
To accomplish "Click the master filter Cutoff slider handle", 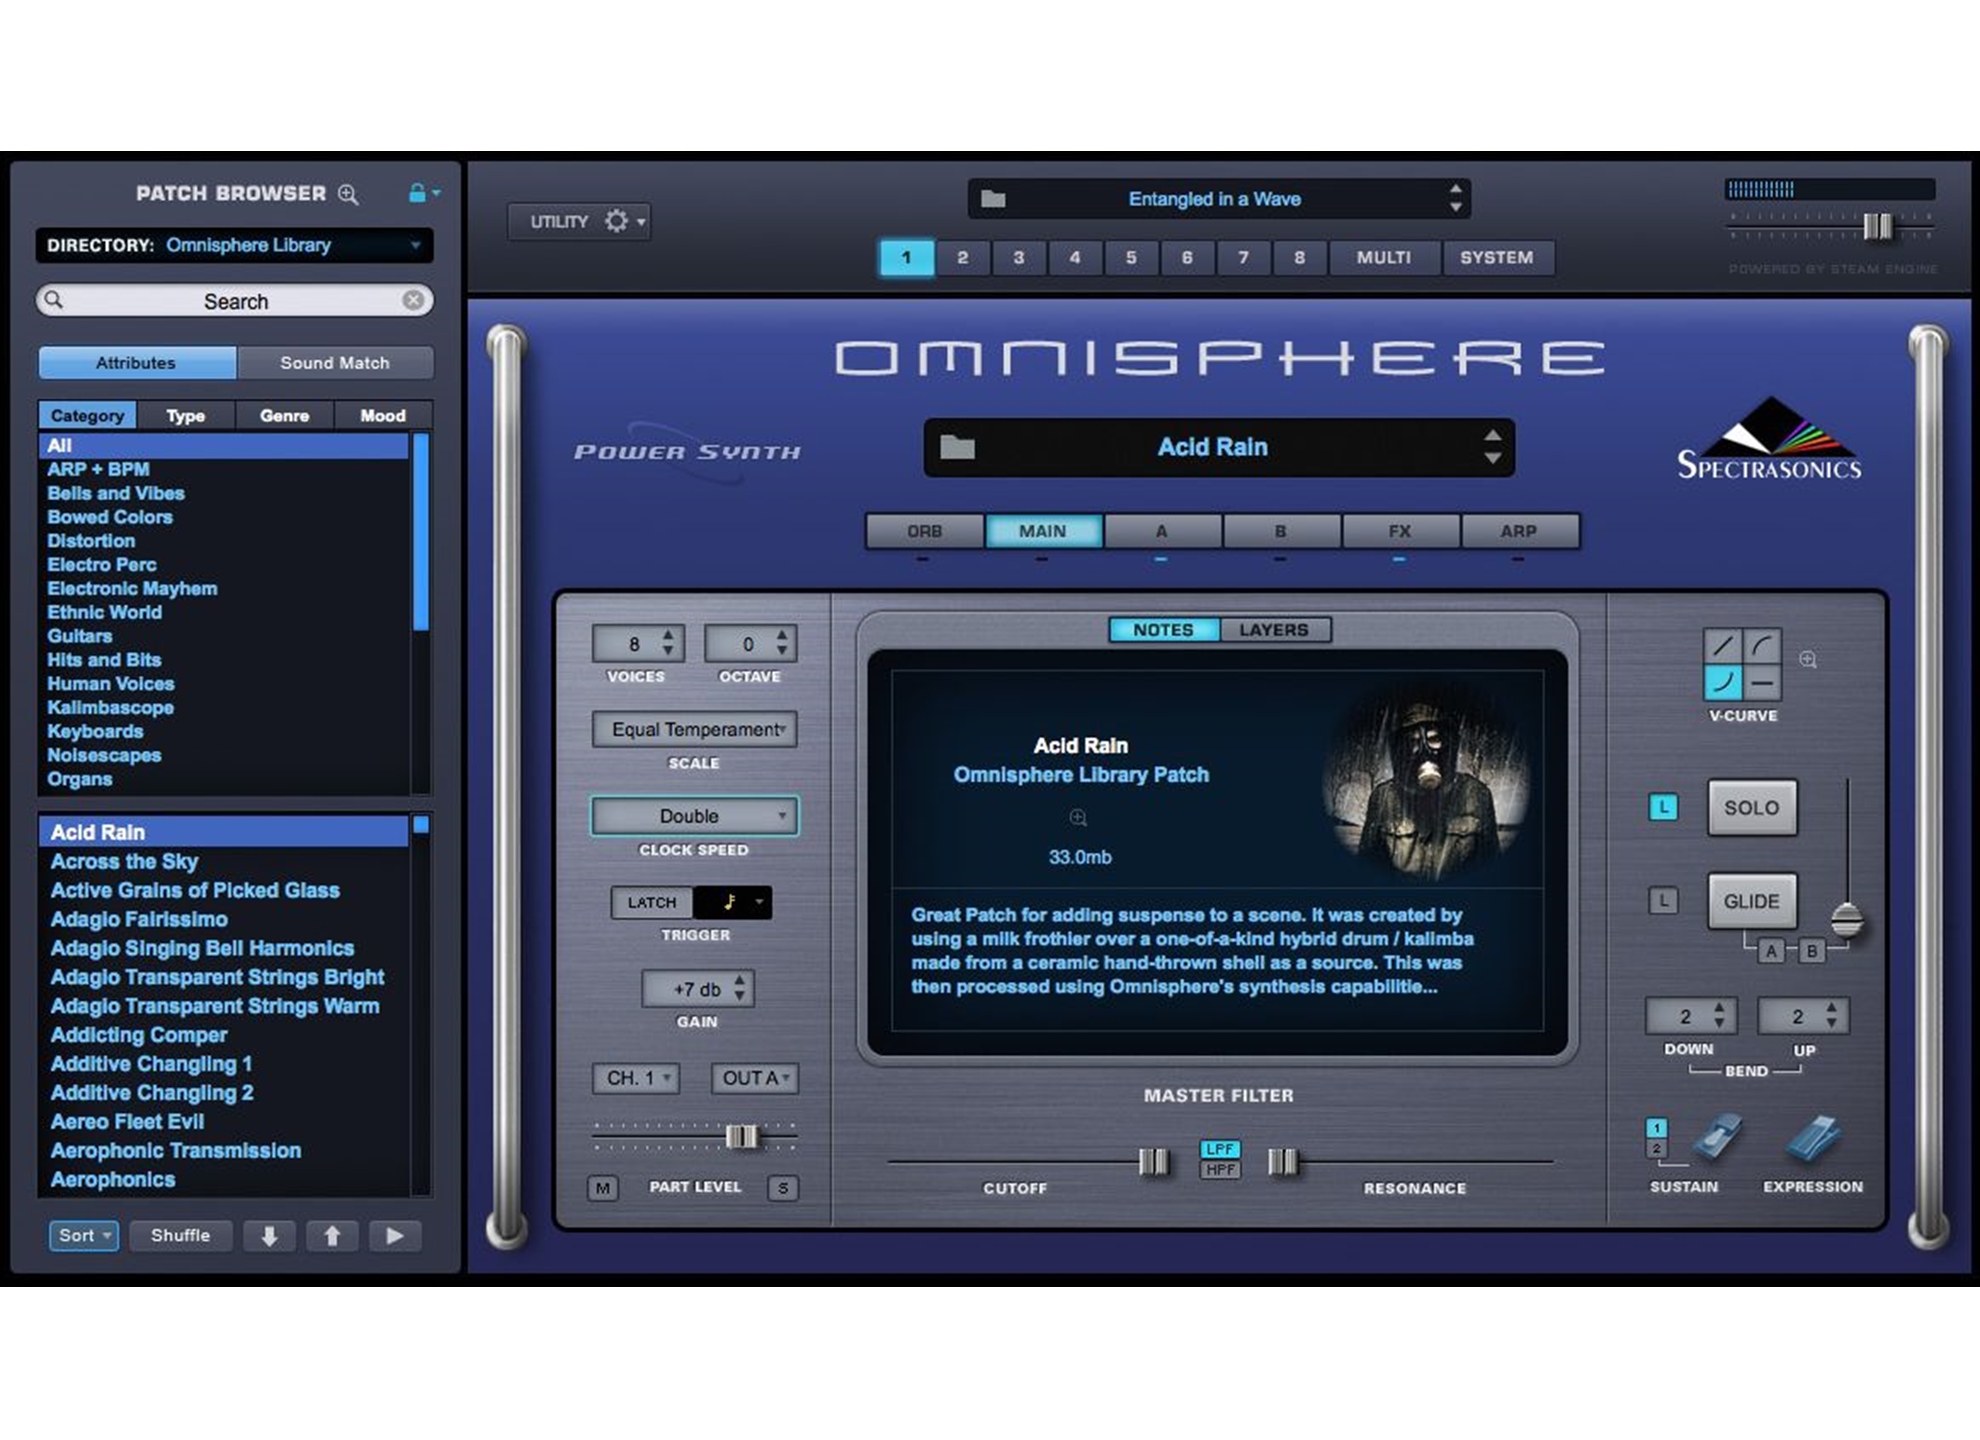I will point(1153,1162).
